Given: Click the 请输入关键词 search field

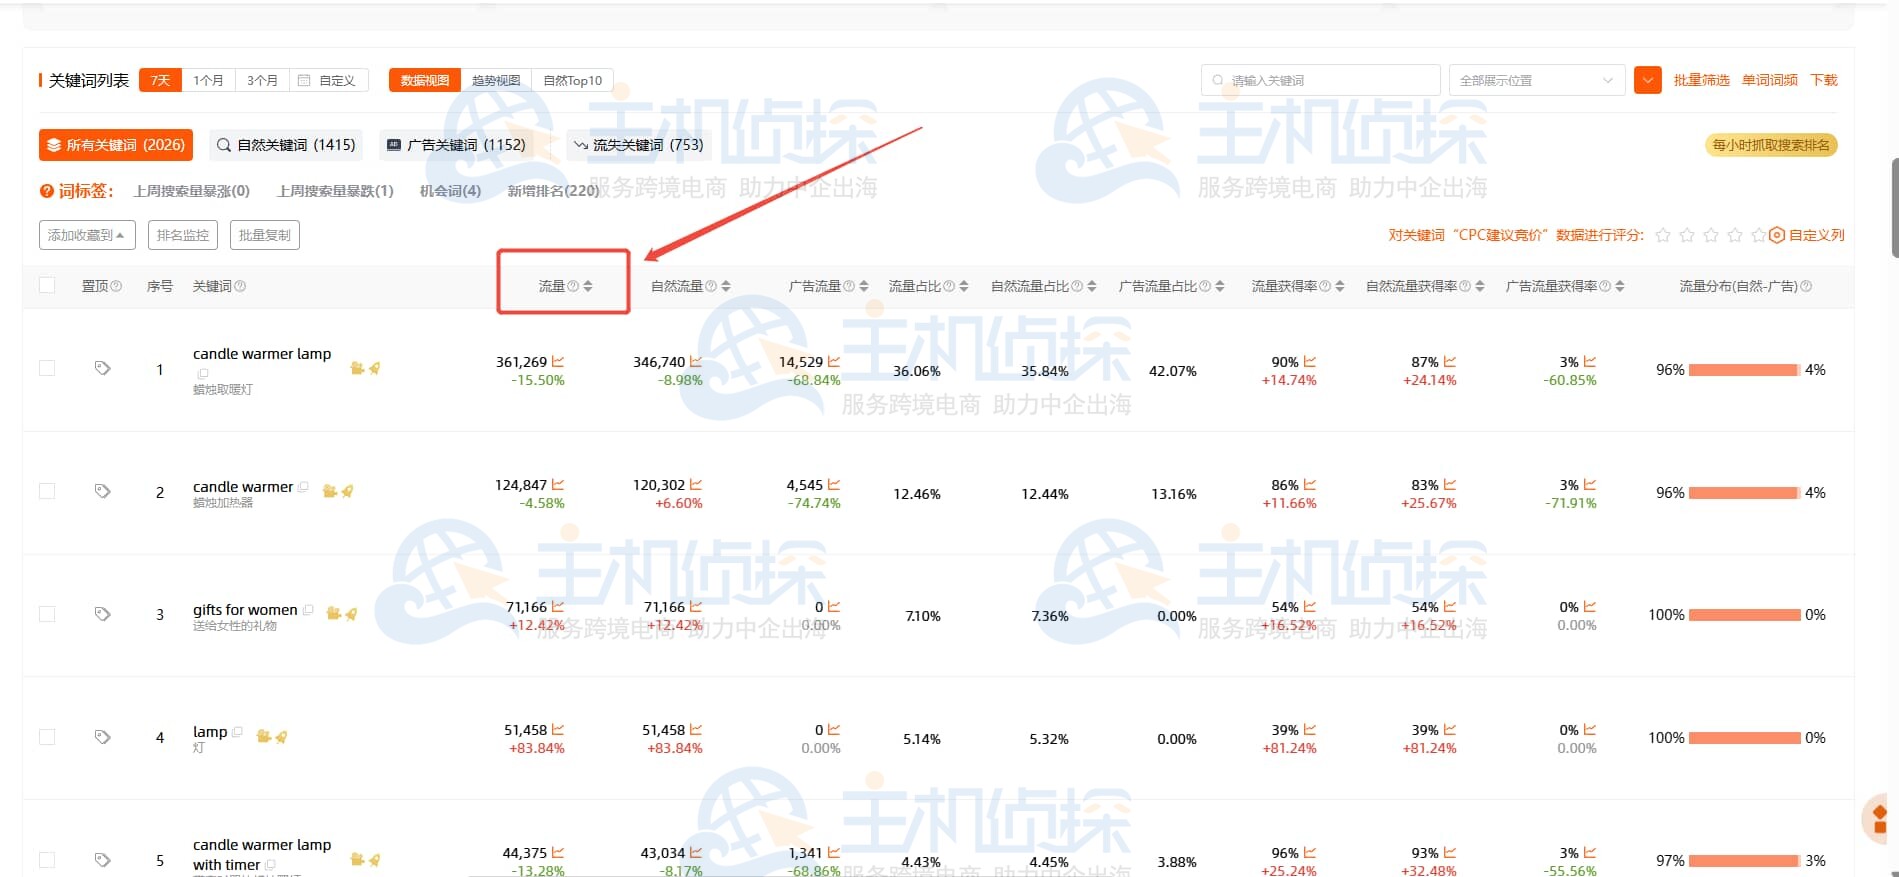Looking at the screenshot, I should [1320, 80].
